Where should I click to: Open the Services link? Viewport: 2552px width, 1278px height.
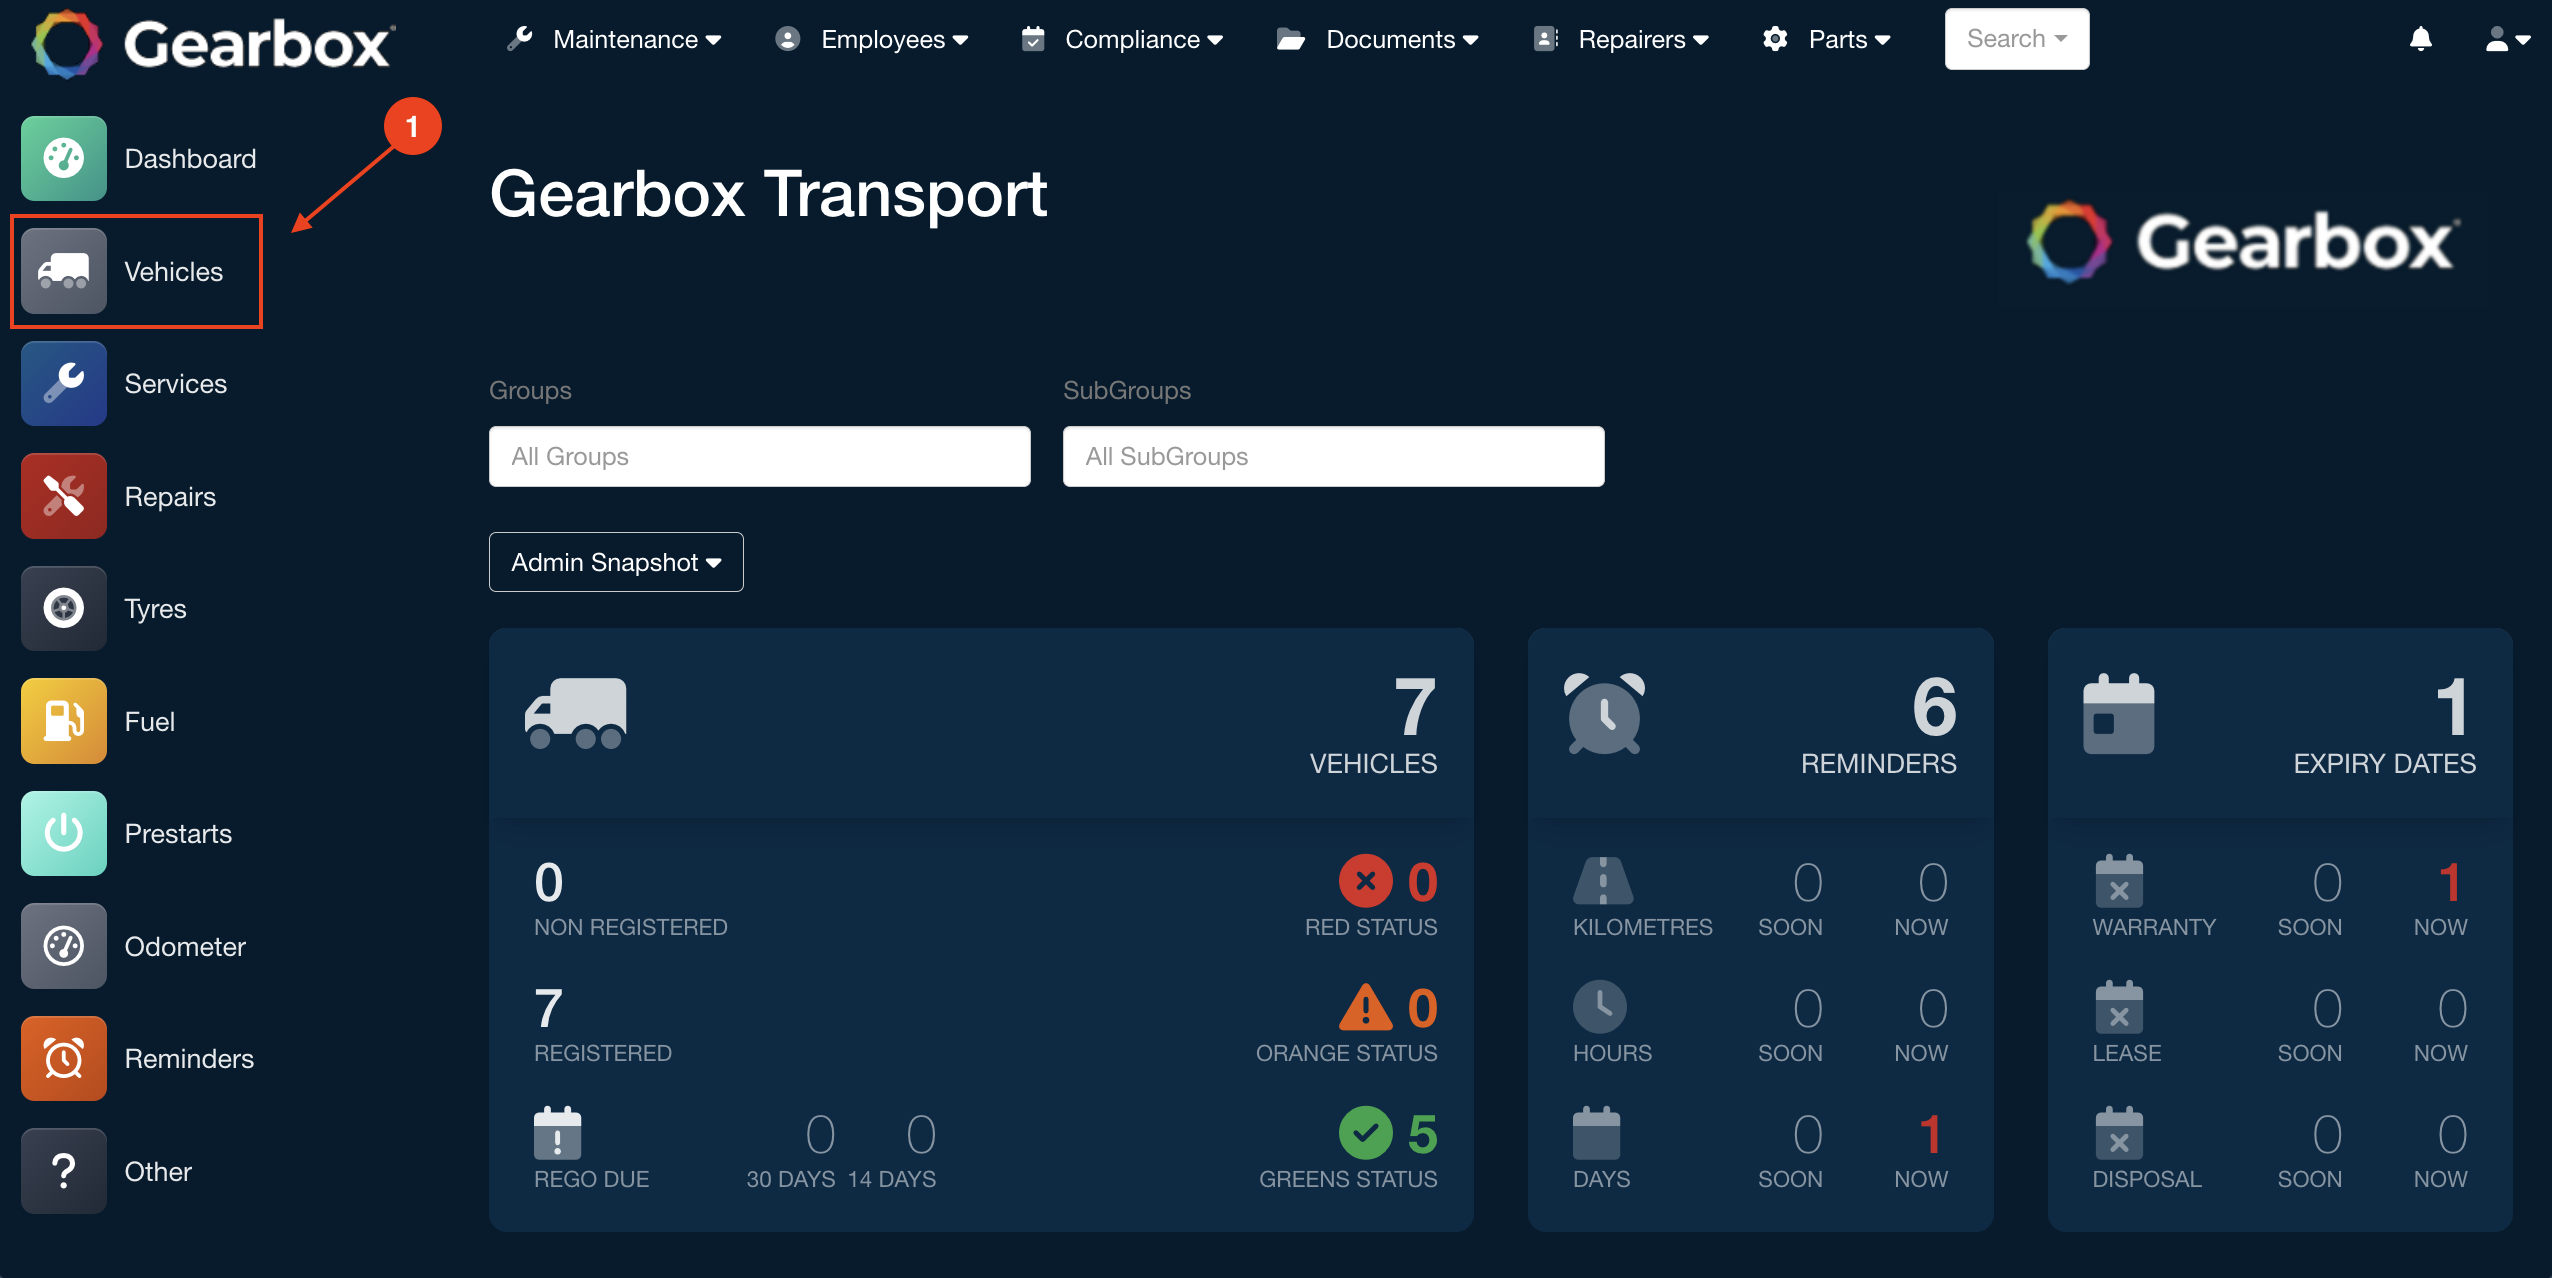click(x=175, y=383)
